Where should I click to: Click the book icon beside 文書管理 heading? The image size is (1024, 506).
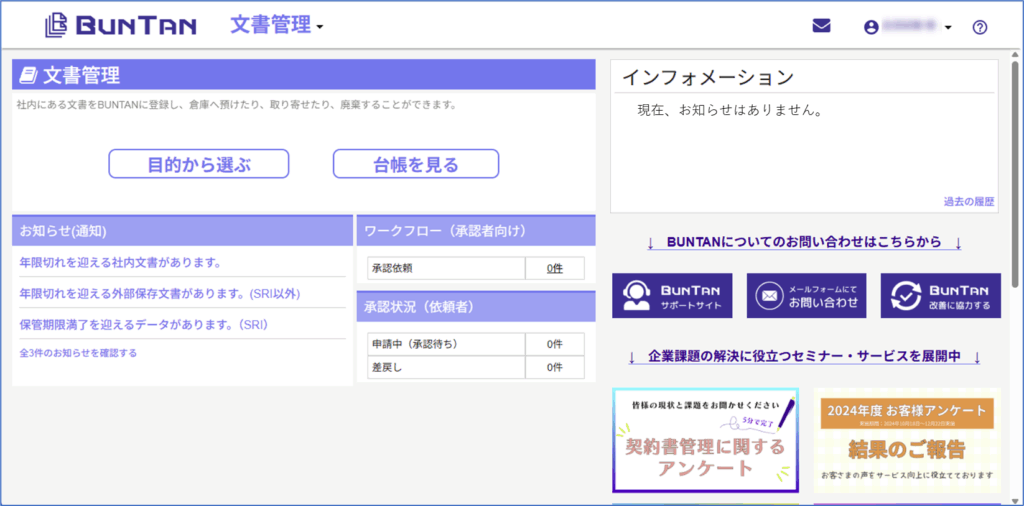coord(28,74)
